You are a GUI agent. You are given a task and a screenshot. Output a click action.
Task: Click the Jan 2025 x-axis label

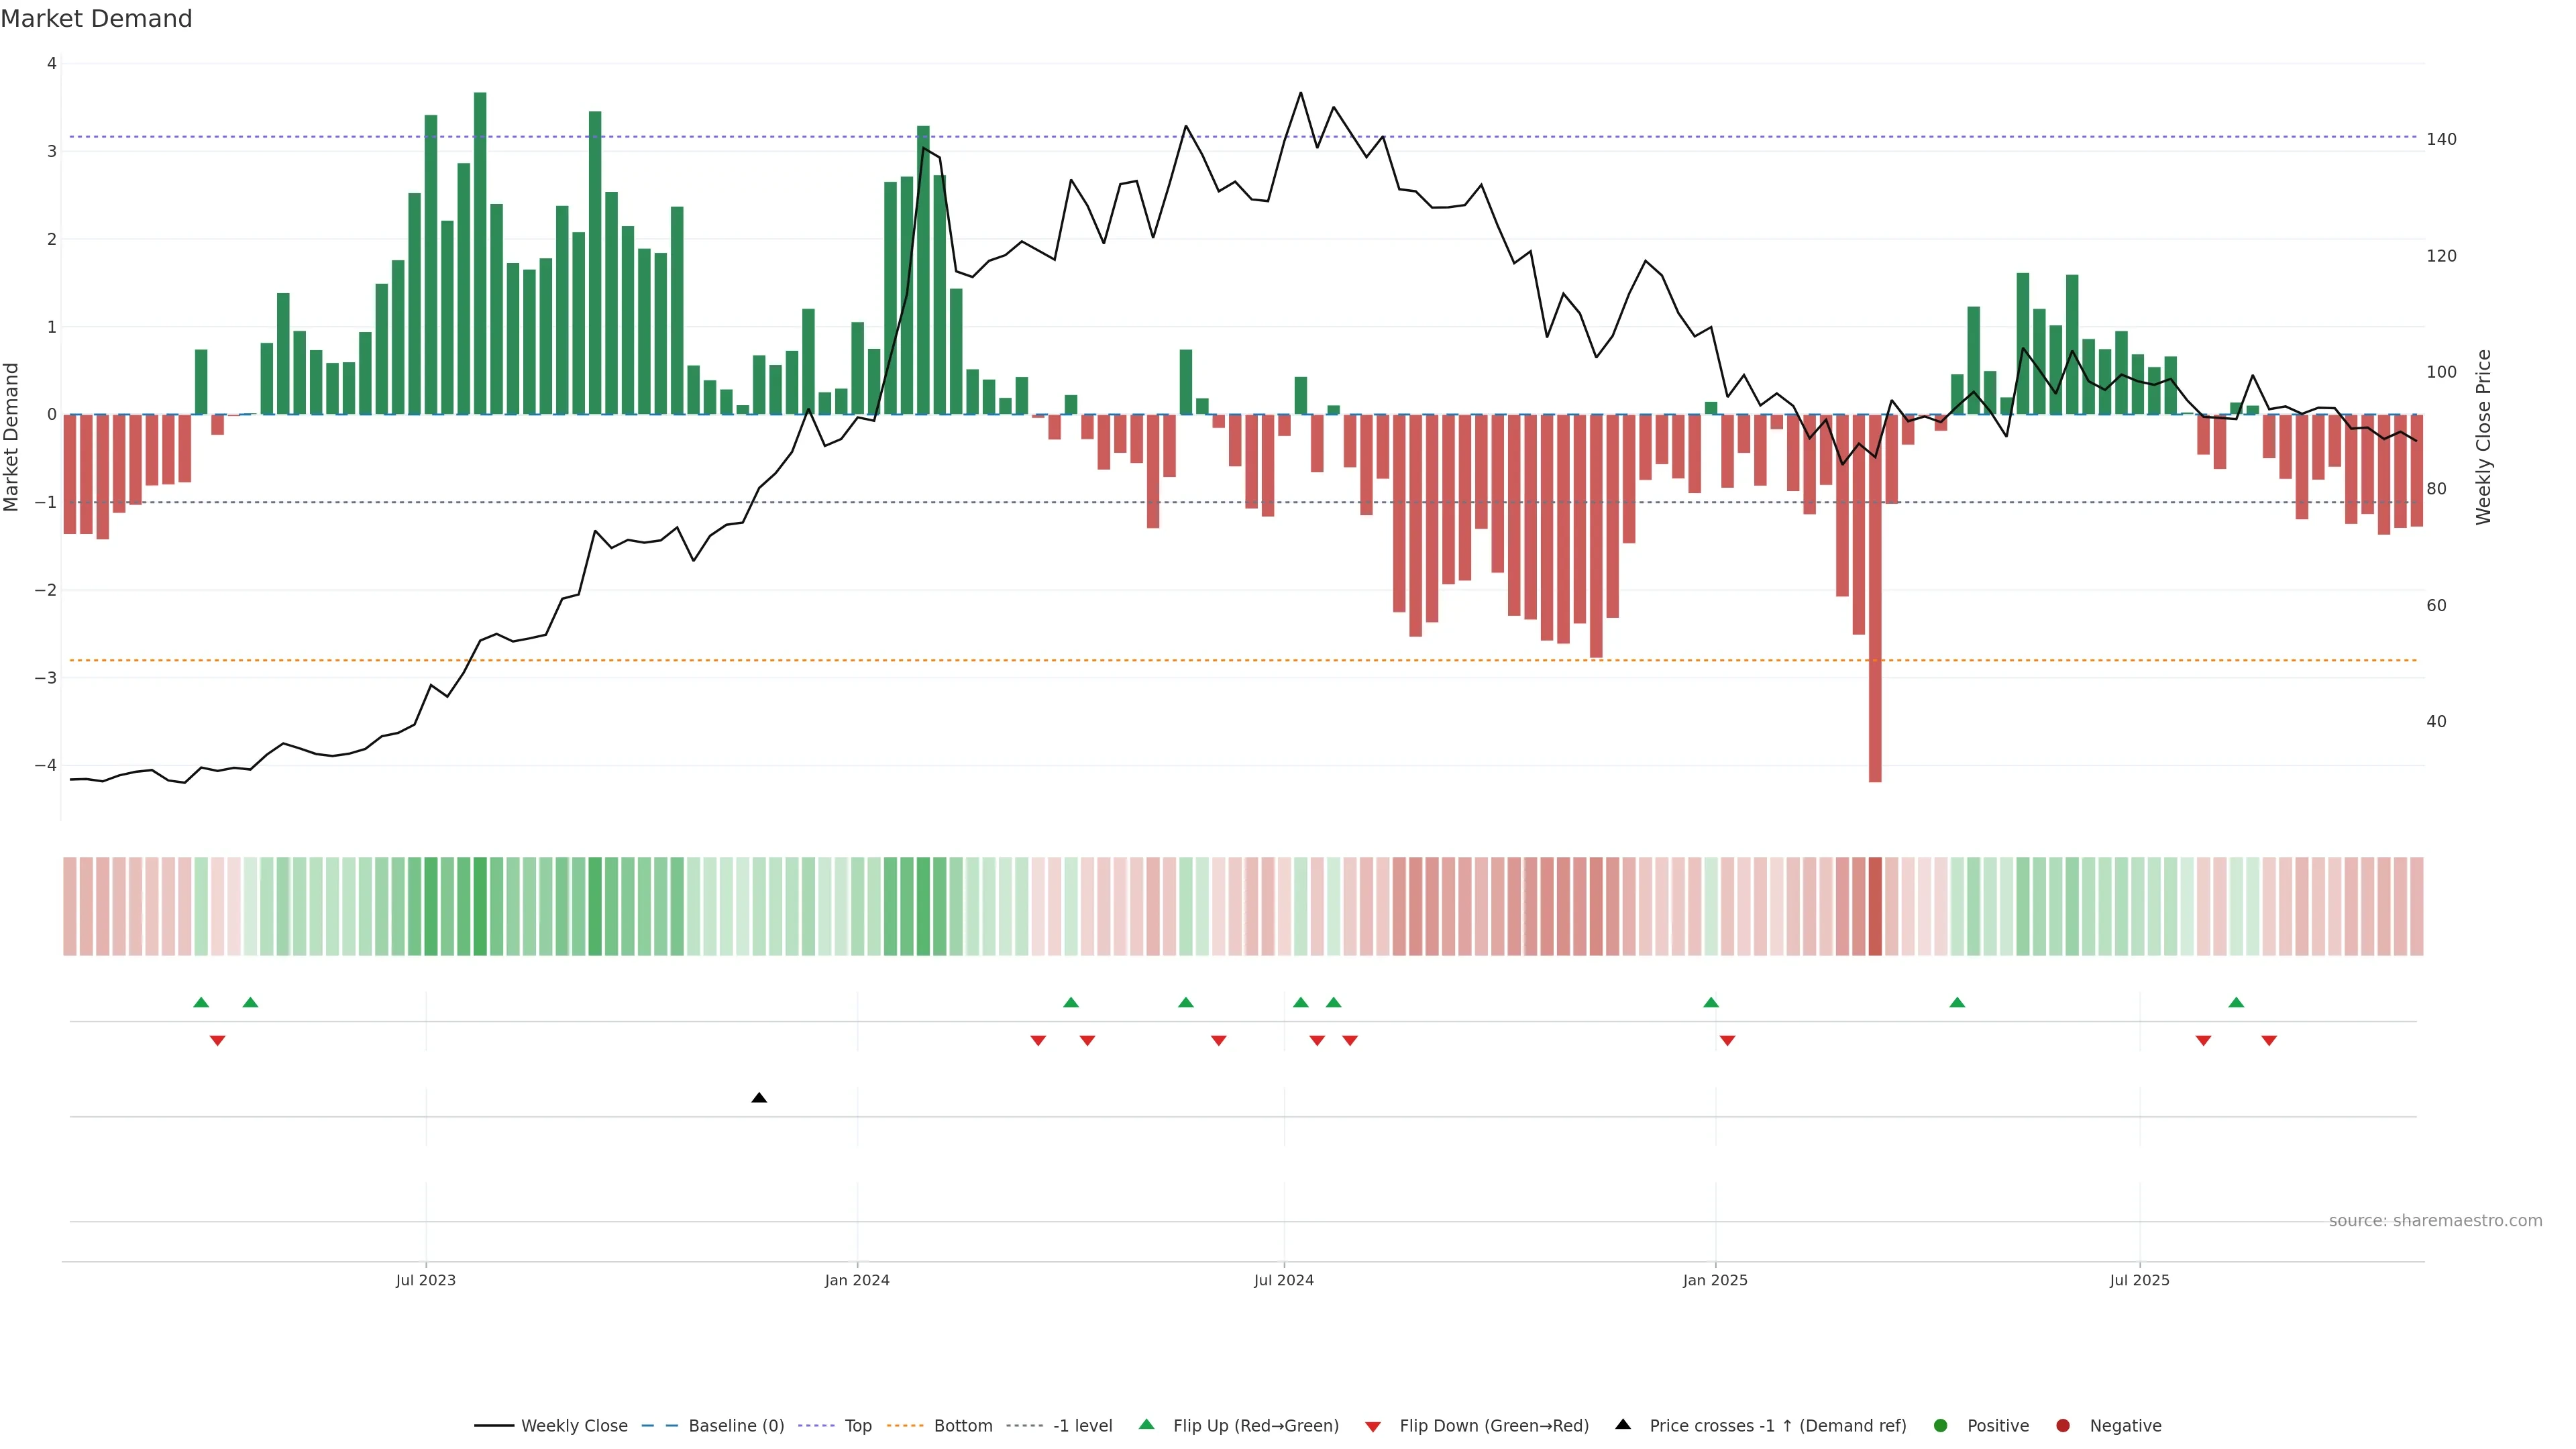point(1715,1280)
